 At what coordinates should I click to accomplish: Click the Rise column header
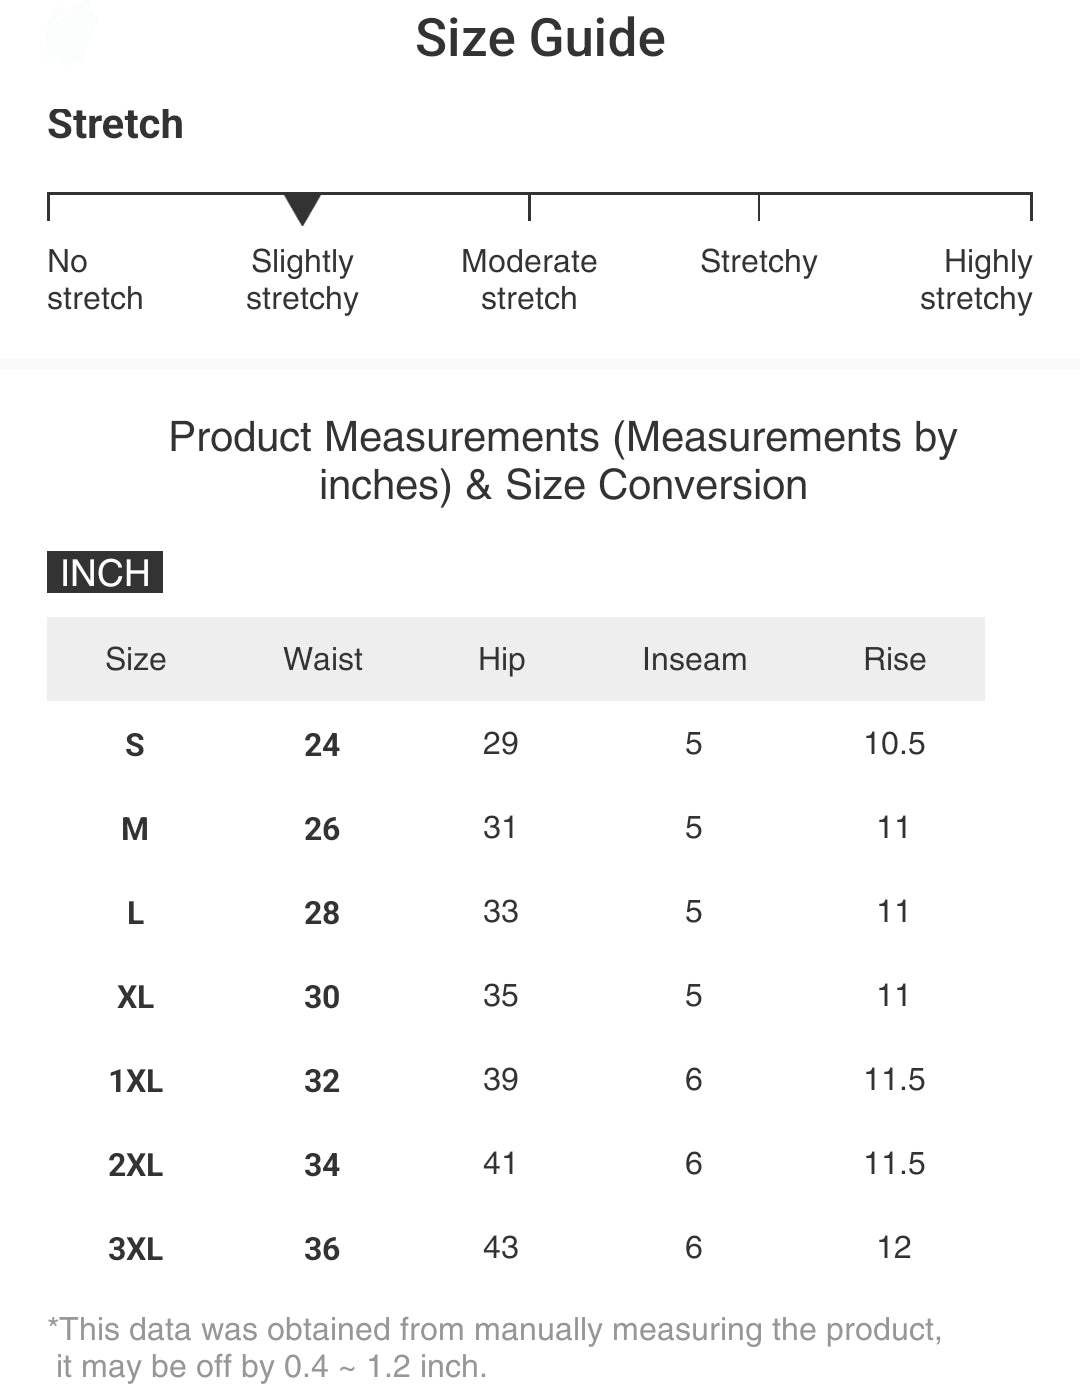(894, 659)
